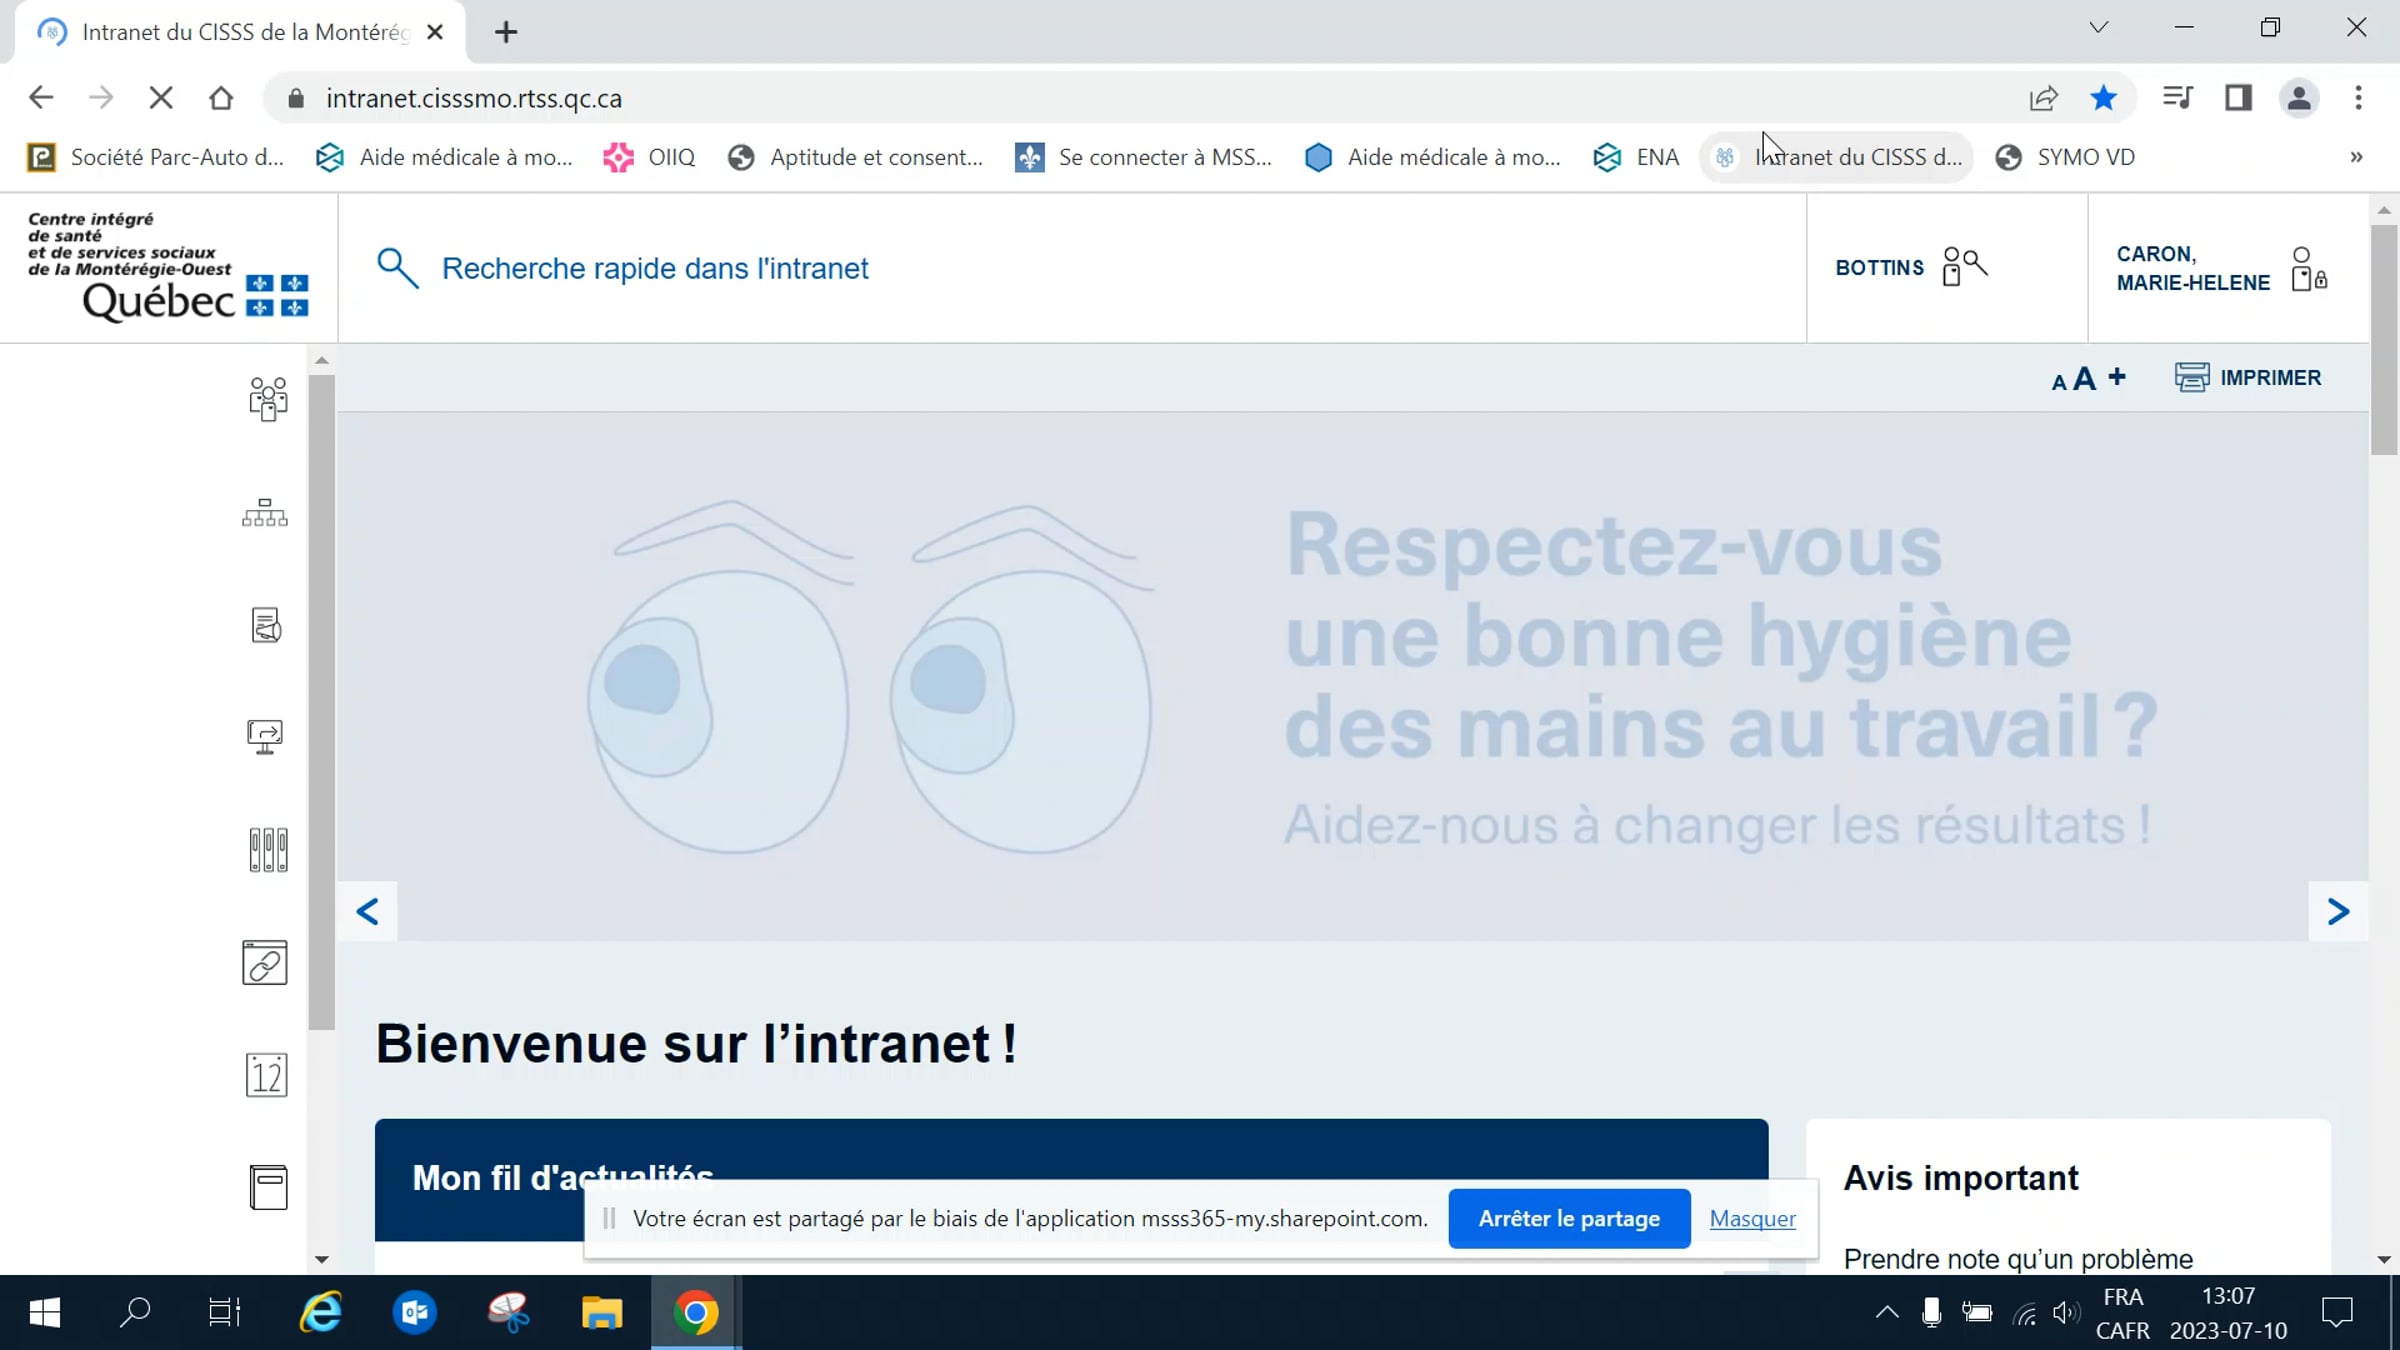The width and height of the screenshot is (2400, 1350).
Task: Open Outlook from the taskbar
Action: click(x=414, y=1312)
